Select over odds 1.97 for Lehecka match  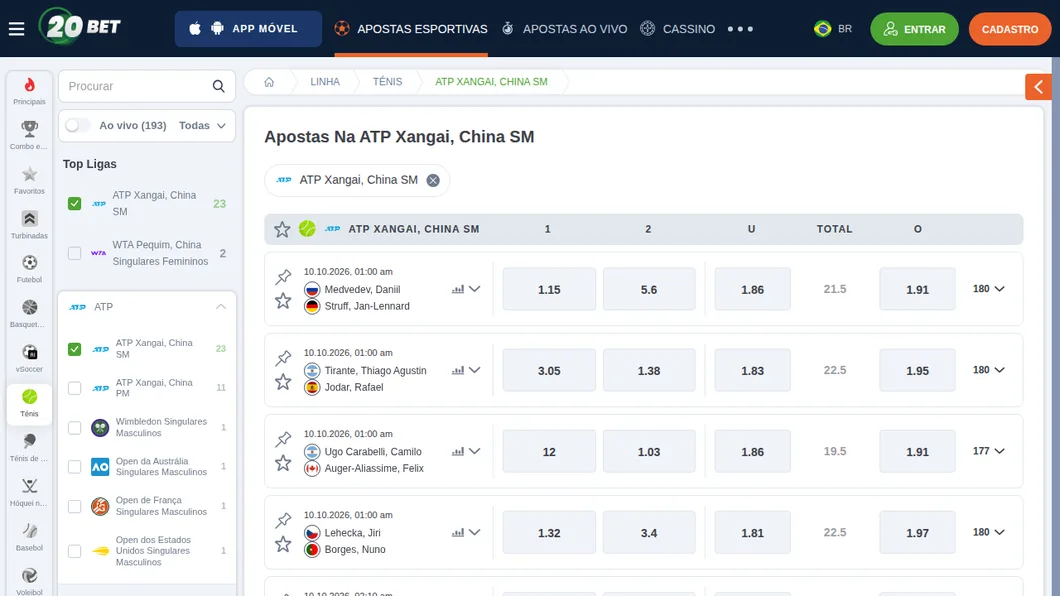(x=917, y=532)
